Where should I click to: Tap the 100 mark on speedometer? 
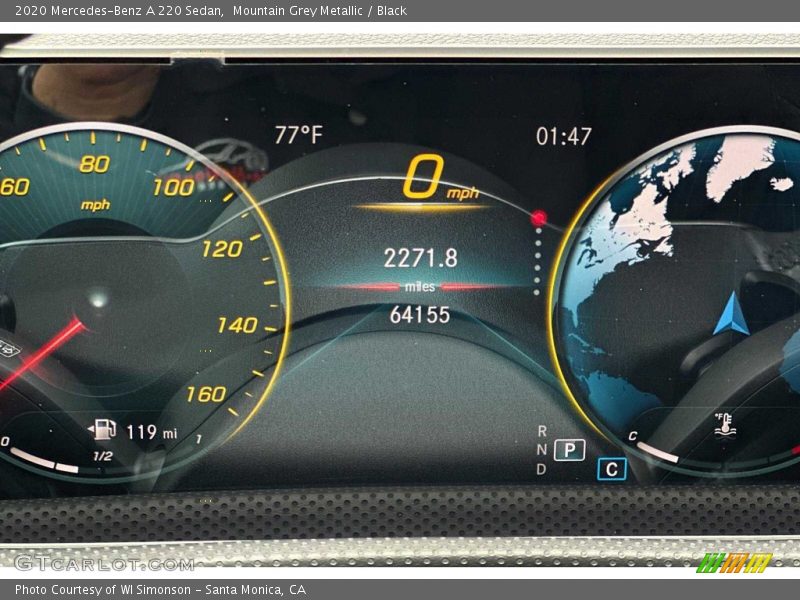173,188
